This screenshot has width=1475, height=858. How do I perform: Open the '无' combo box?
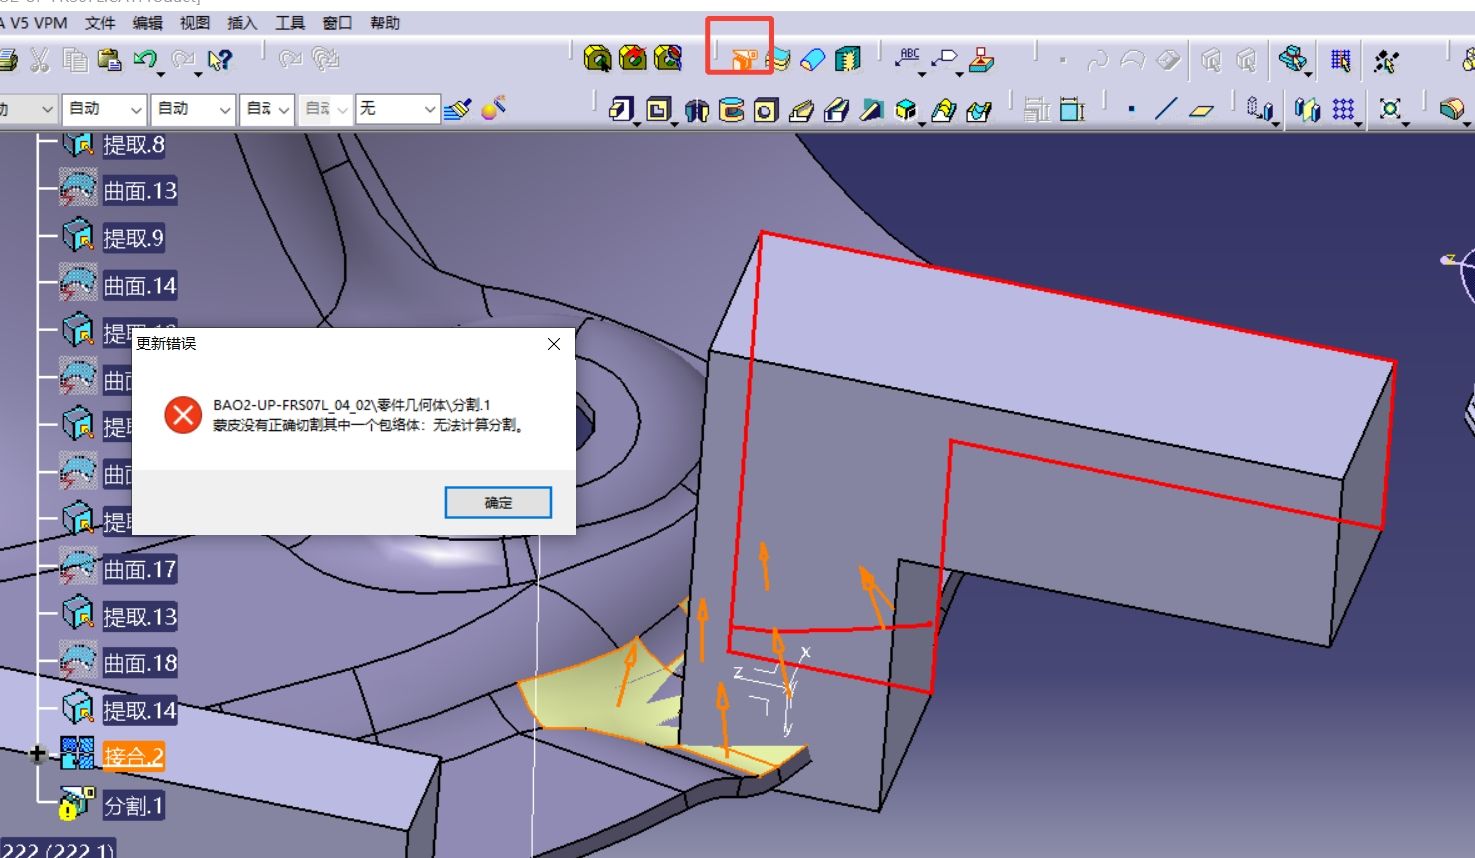coord(398,109)
